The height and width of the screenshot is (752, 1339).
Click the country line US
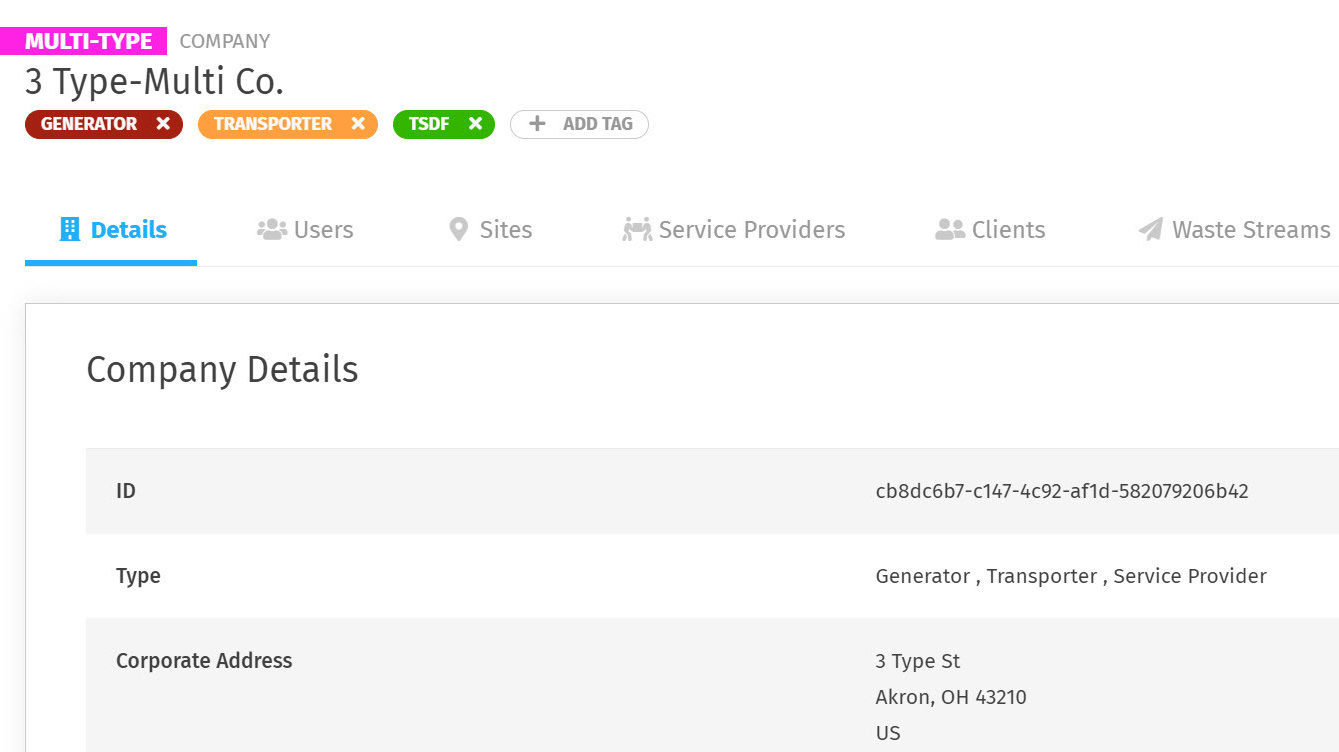(888, 733)
